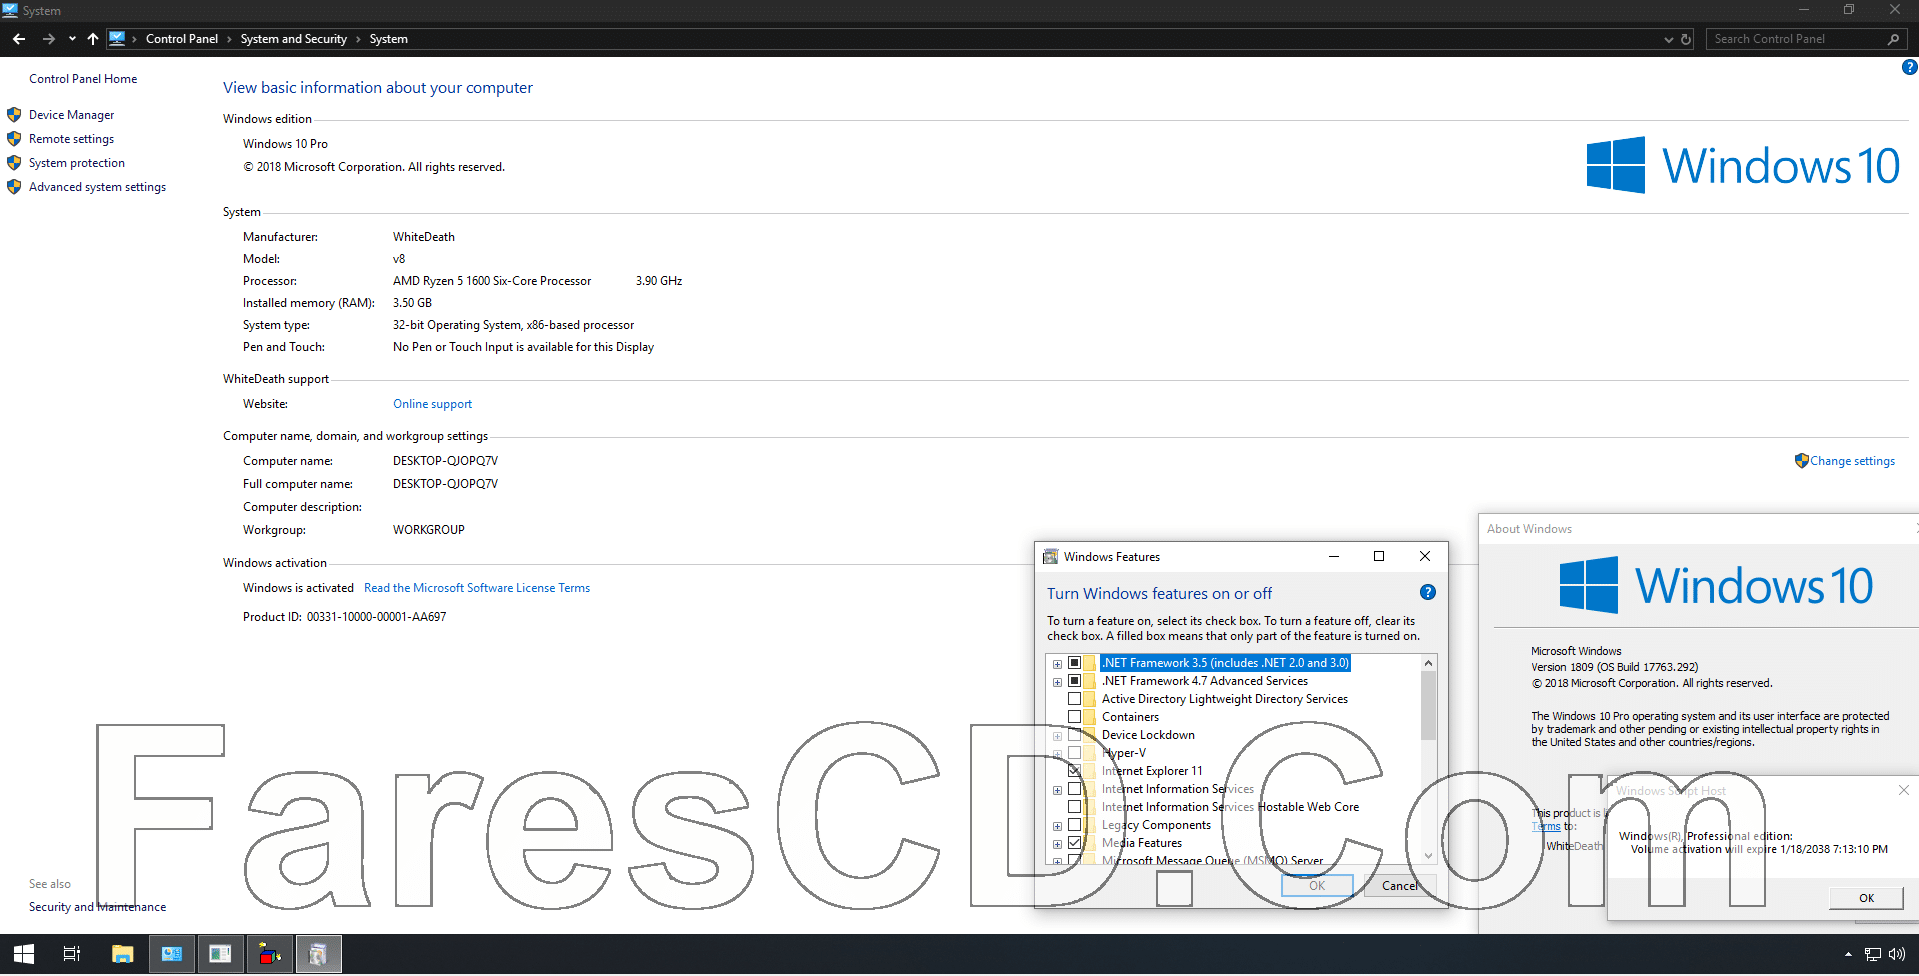Open Security and Maintenance
The image size is (1919, 976).
coord(97,907)
